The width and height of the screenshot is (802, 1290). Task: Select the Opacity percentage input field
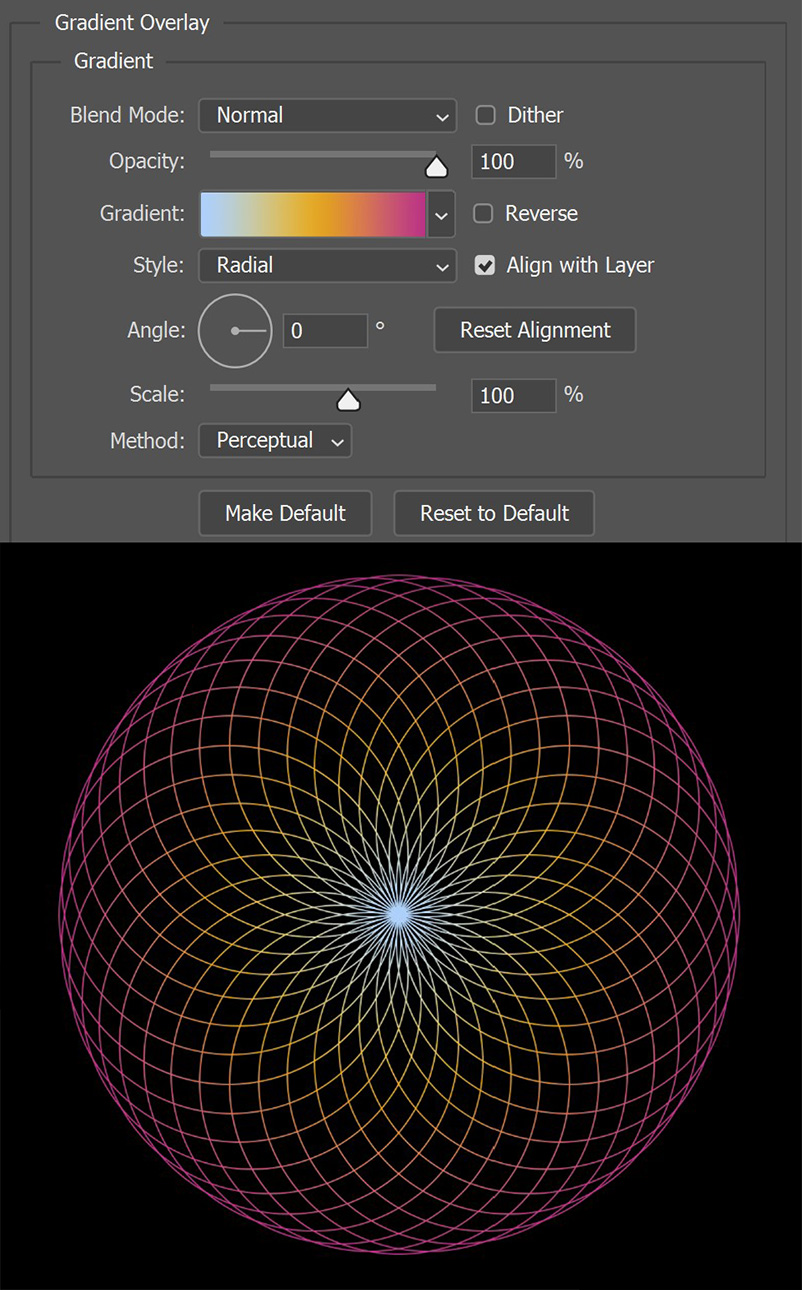(x=513, y=161)
